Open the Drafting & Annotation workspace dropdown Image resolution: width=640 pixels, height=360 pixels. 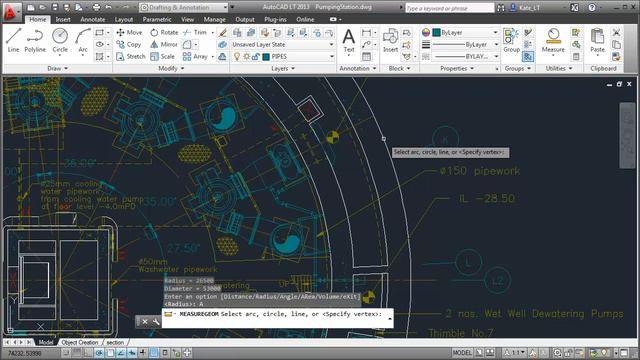(x=184, y=7)
